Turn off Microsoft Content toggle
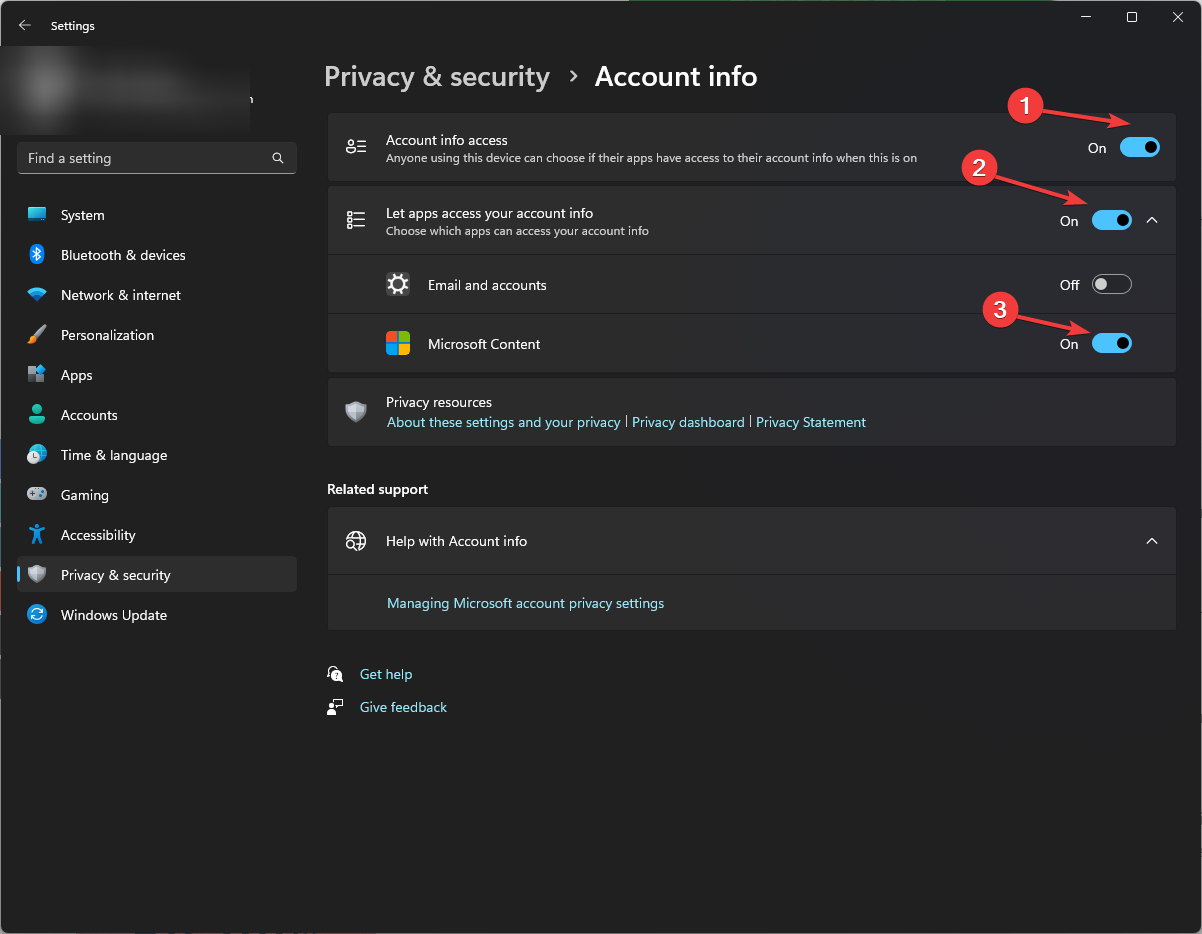This screenshot has width=1202, height=934. pyautogui.click(x=1111, y=344)
